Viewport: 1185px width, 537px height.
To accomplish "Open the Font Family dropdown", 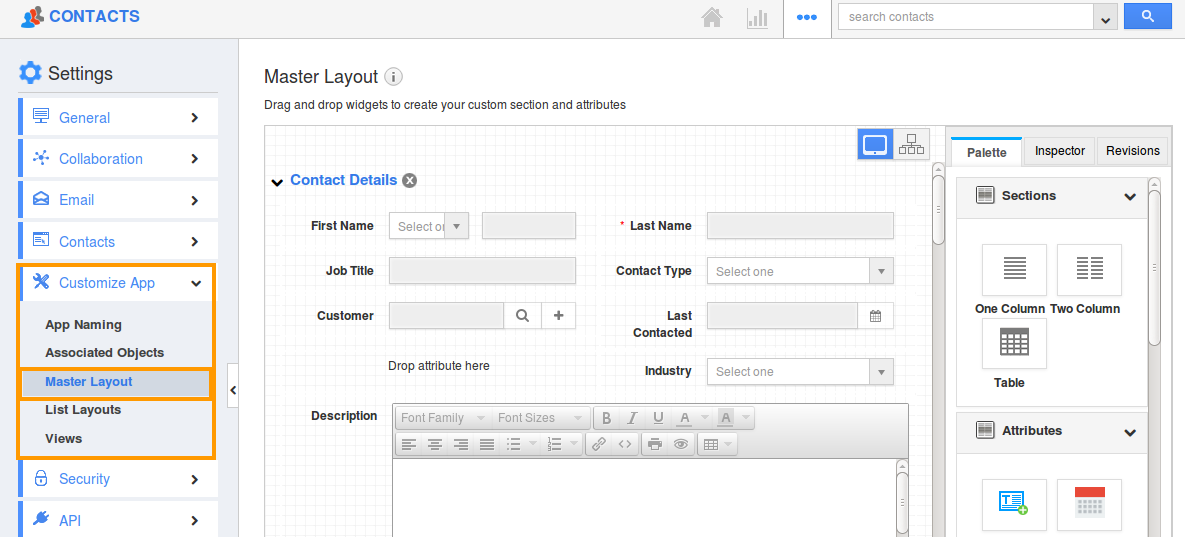I will [443, 418].
